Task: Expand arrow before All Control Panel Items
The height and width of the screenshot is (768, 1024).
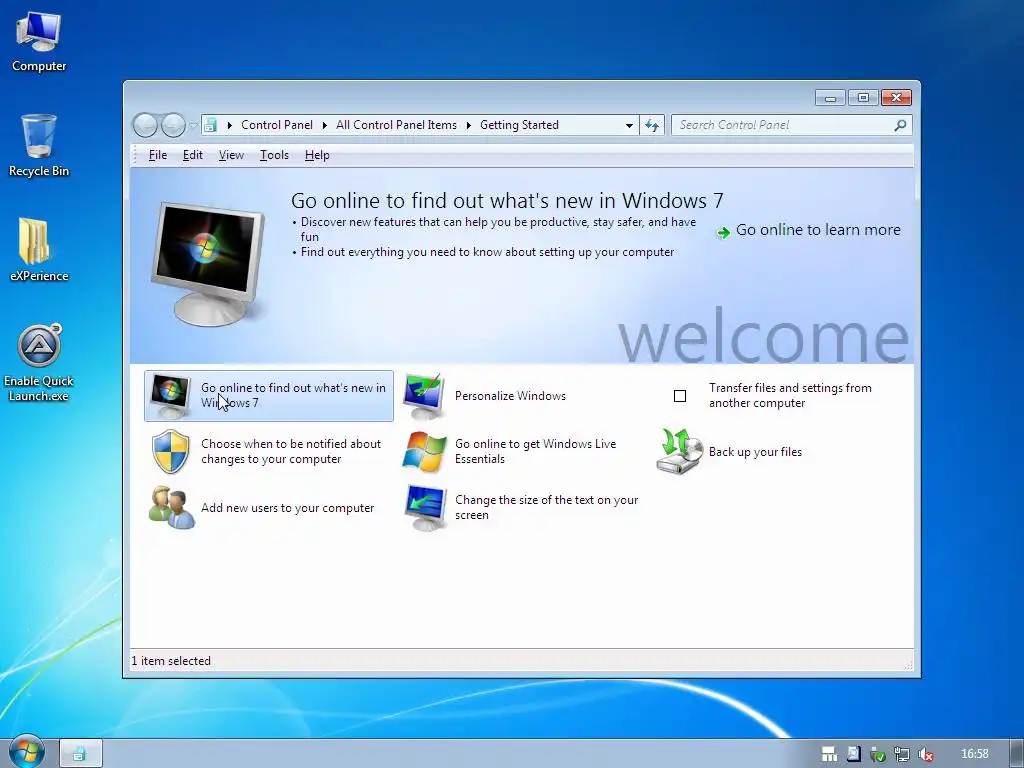Action: tap(325, 125)
